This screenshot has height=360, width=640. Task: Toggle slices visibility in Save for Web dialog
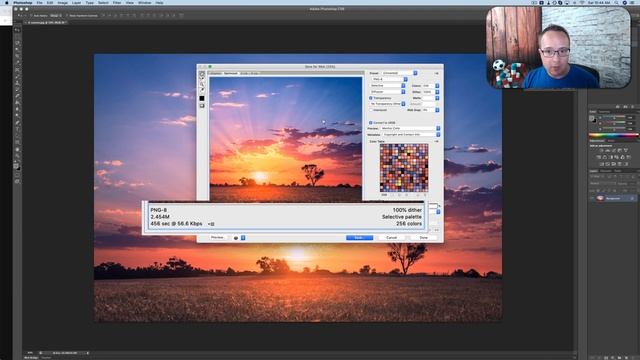click(202, 106)
